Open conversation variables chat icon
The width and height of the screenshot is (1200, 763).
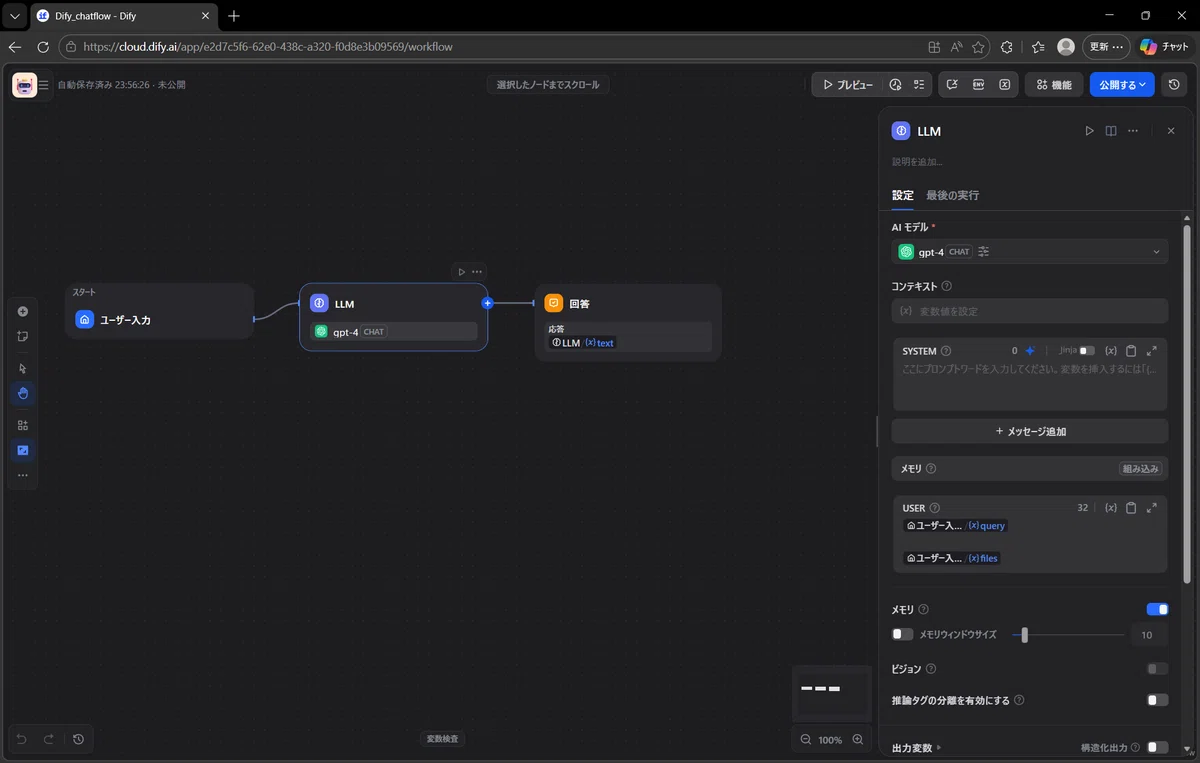953,85
